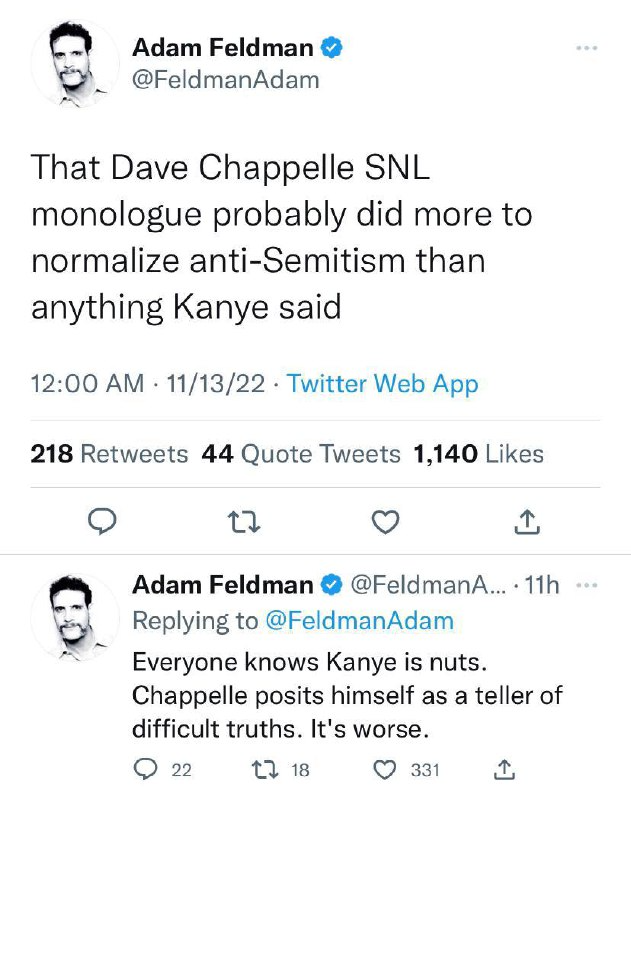
Task: Like the main Chappelle tweet
Action: (x=385, y=521)
